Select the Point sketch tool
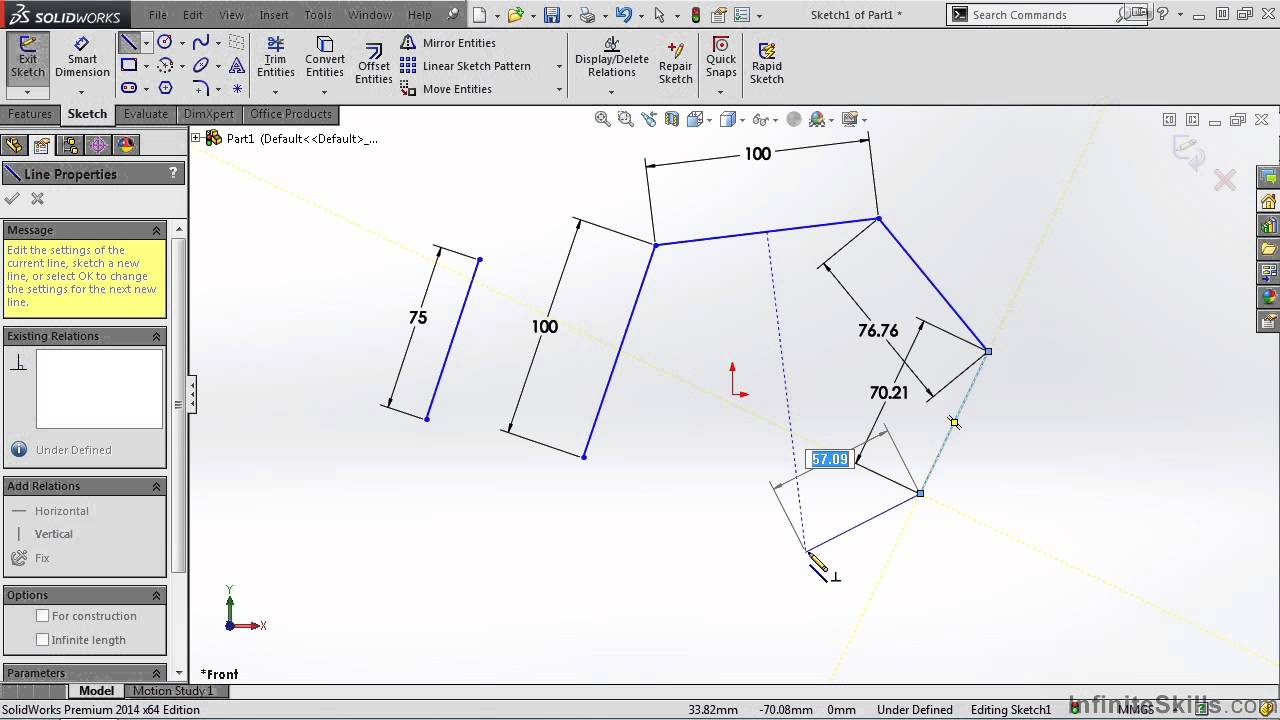Viewport: 1280px width, 720px height. point(237,88)
